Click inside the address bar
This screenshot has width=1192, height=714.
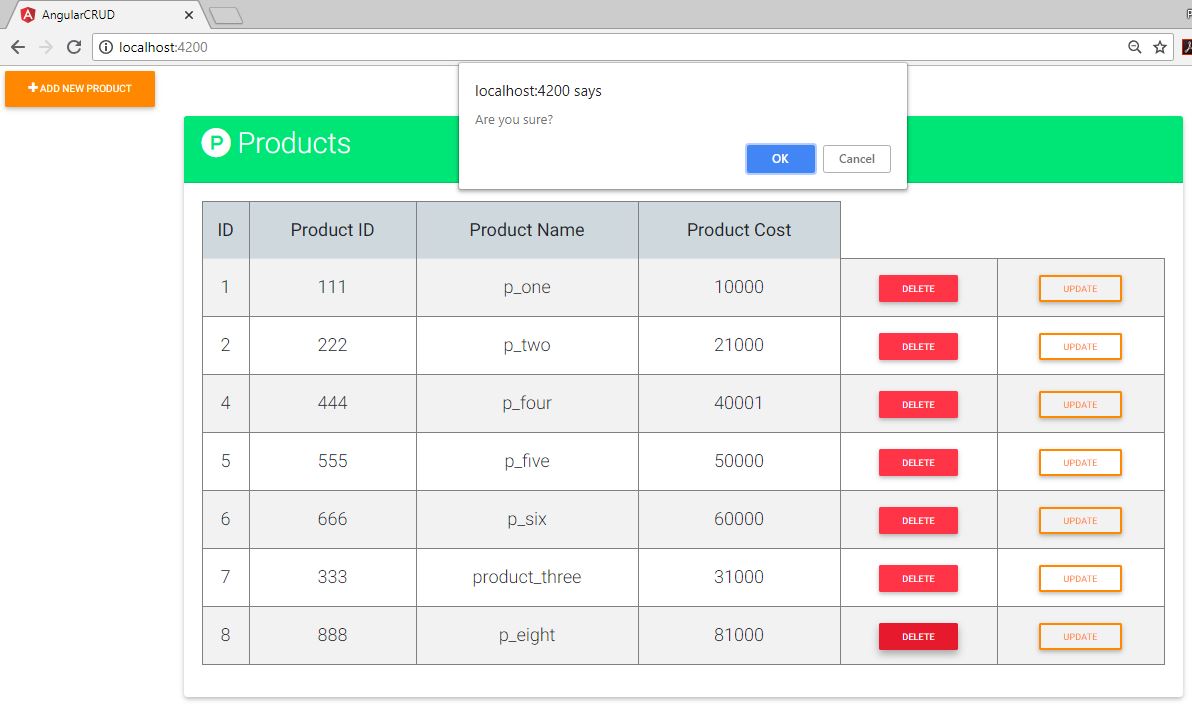tap(400, 46)
